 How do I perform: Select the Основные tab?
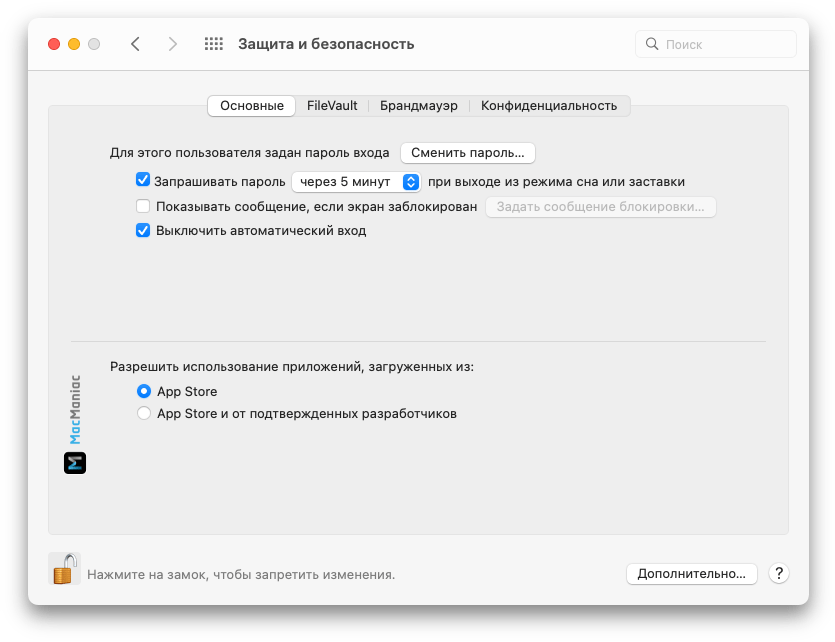pos(252,105)
